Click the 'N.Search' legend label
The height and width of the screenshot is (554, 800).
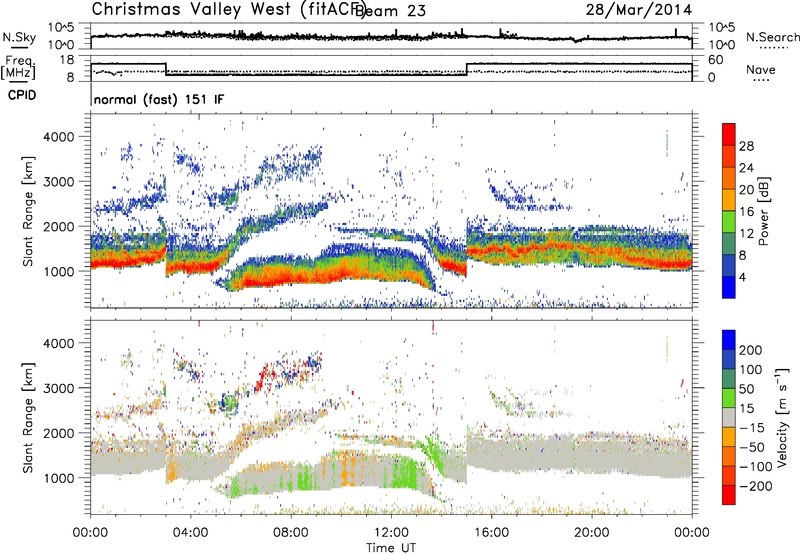click(x=772, y=37)
